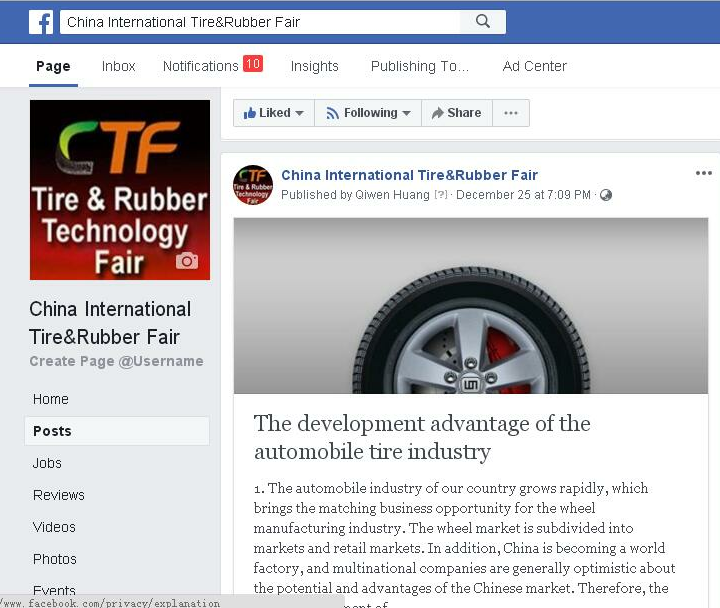
Task: Click the tire wheel article image
Action: click(x=471, y=305)
